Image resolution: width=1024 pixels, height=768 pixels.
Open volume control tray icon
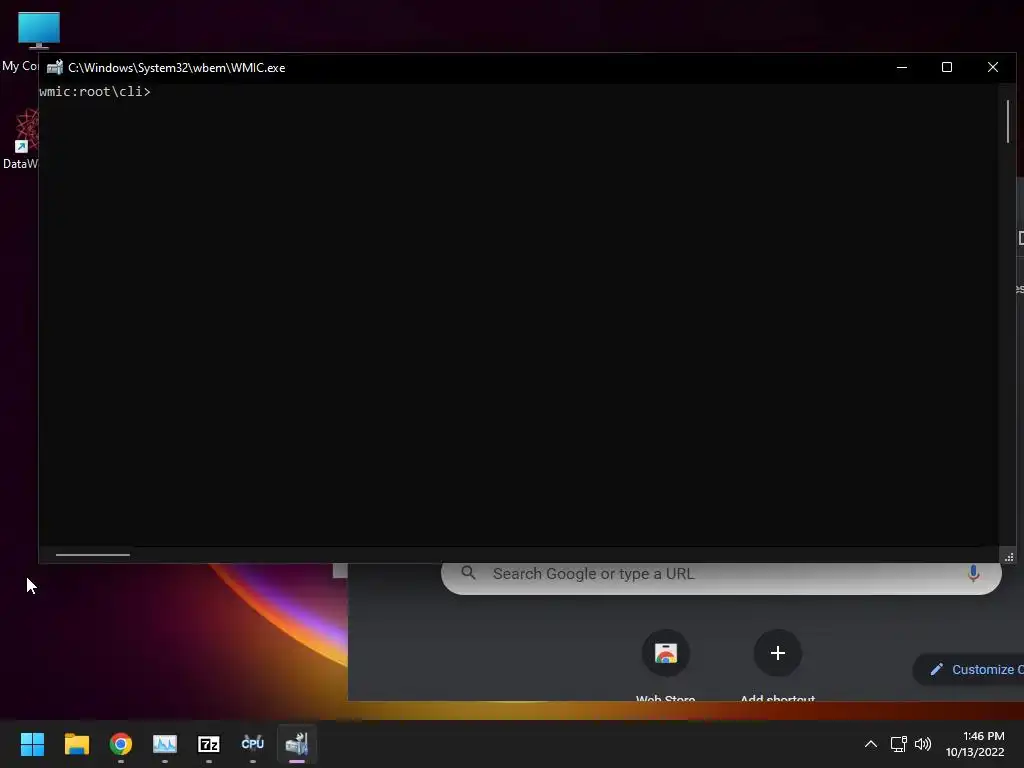click(923, 744)
